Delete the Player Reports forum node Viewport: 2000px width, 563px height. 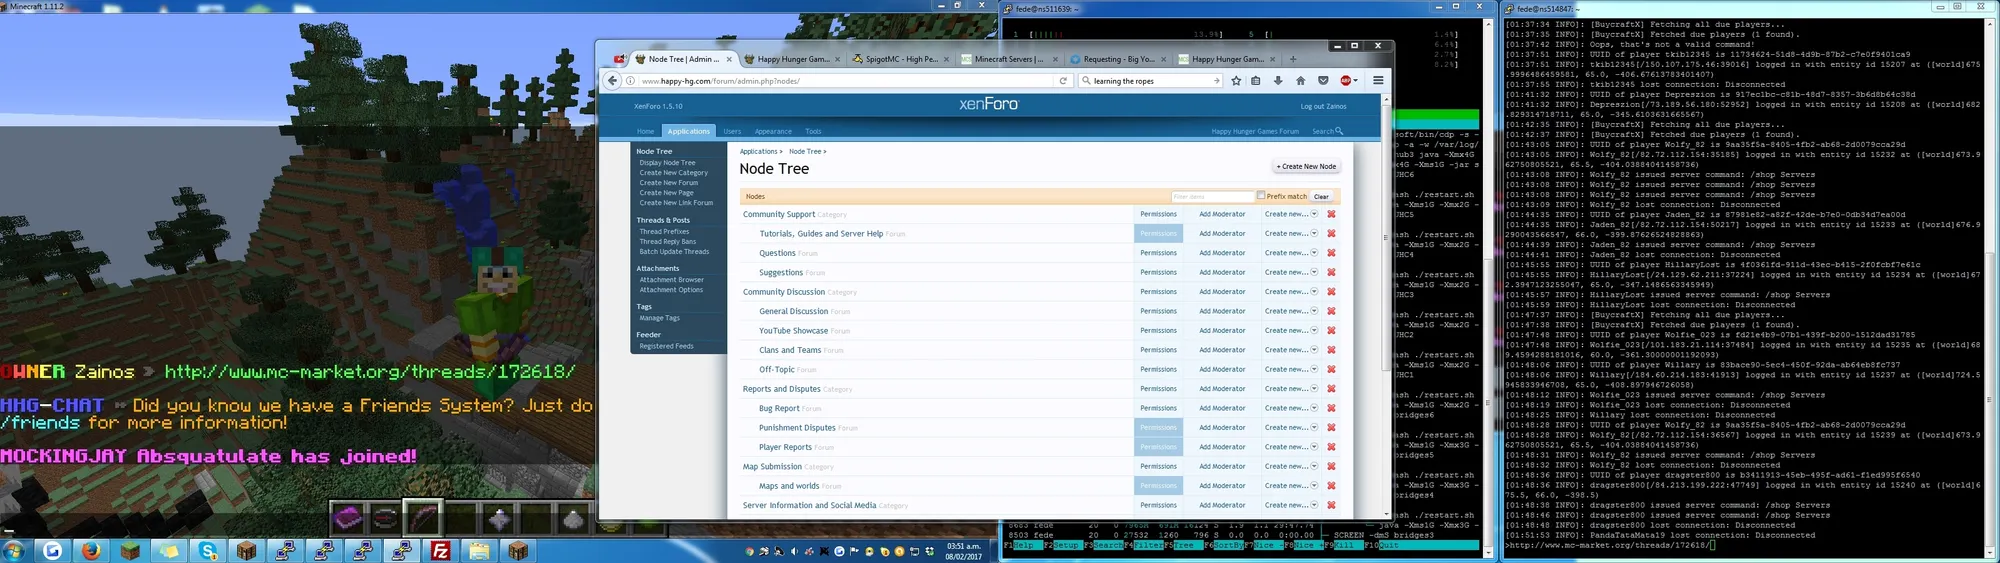click(x=1331, y=447)
